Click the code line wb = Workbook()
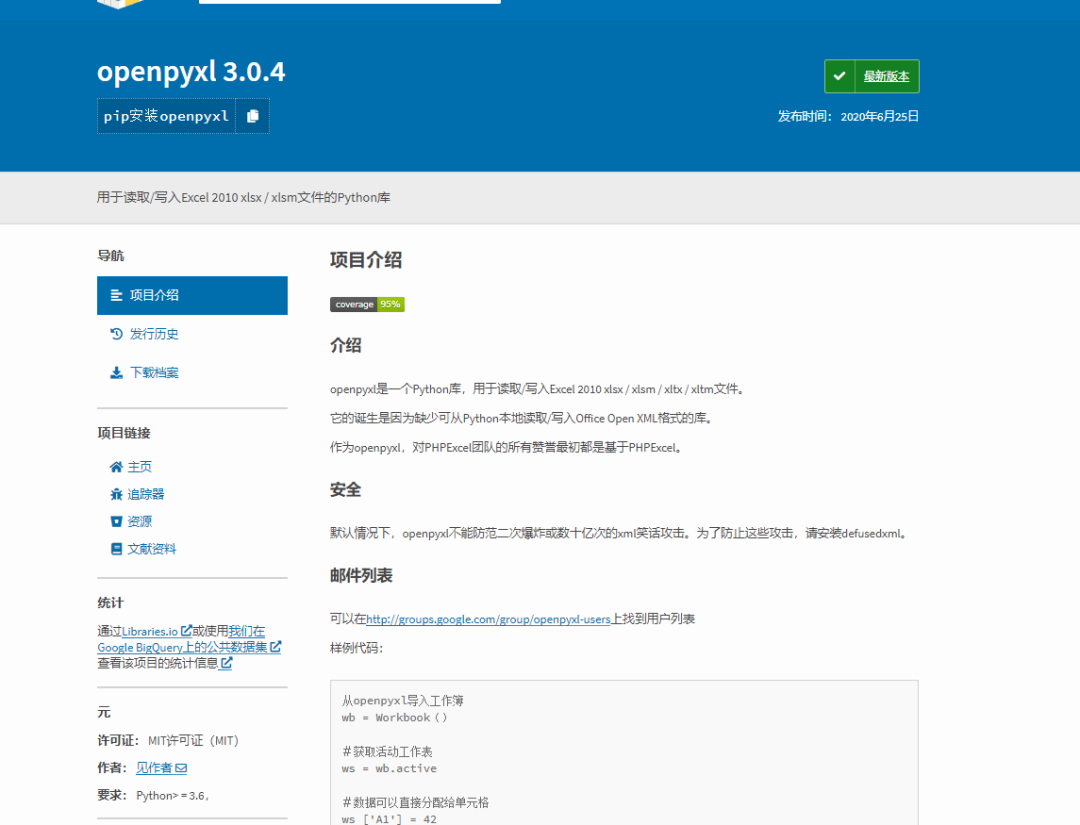1080x825 pixels. (x=394, y=718)
